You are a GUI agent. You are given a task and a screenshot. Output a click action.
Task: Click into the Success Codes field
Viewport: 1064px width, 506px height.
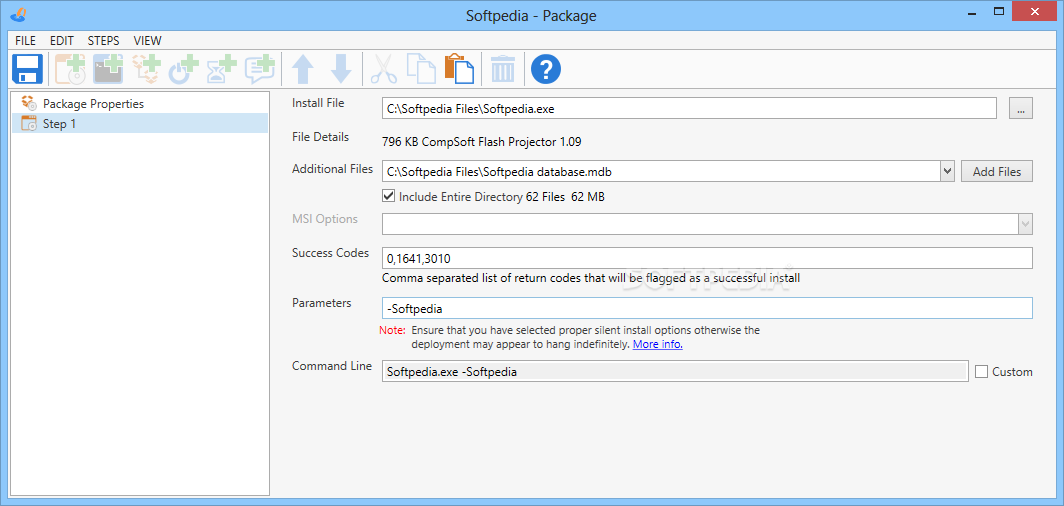point(707,258)
